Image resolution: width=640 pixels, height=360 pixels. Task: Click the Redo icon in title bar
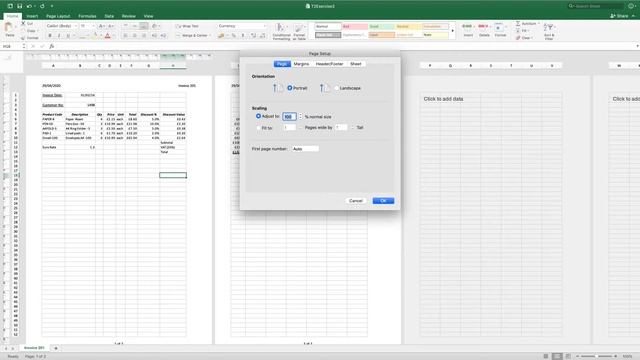click(x=42, y=6)
